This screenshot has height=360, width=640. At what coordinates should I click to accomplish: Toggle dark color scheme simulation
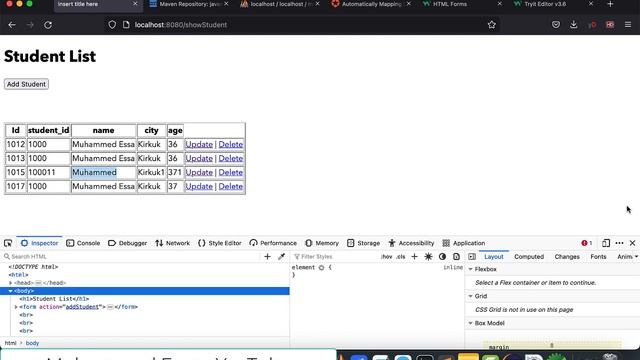pos(442,257)
